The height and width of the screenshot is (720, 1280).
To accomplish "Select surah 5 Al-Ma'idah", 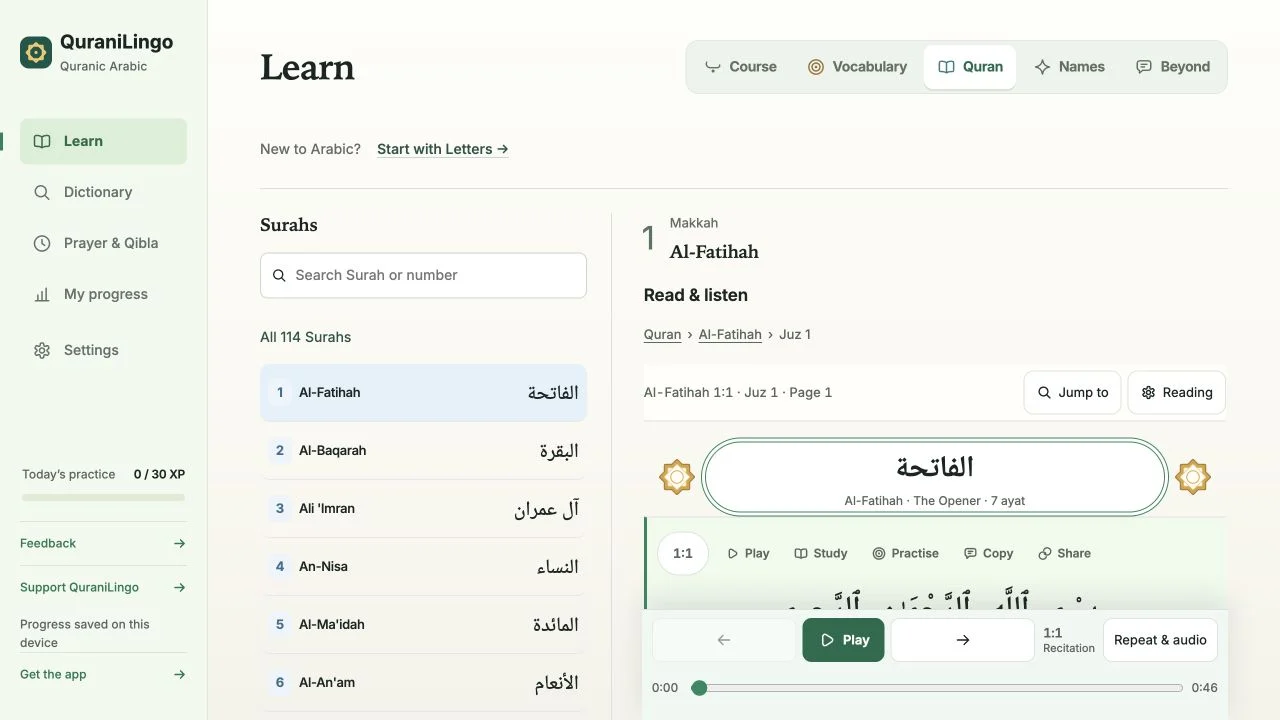I will coord(423,624).
